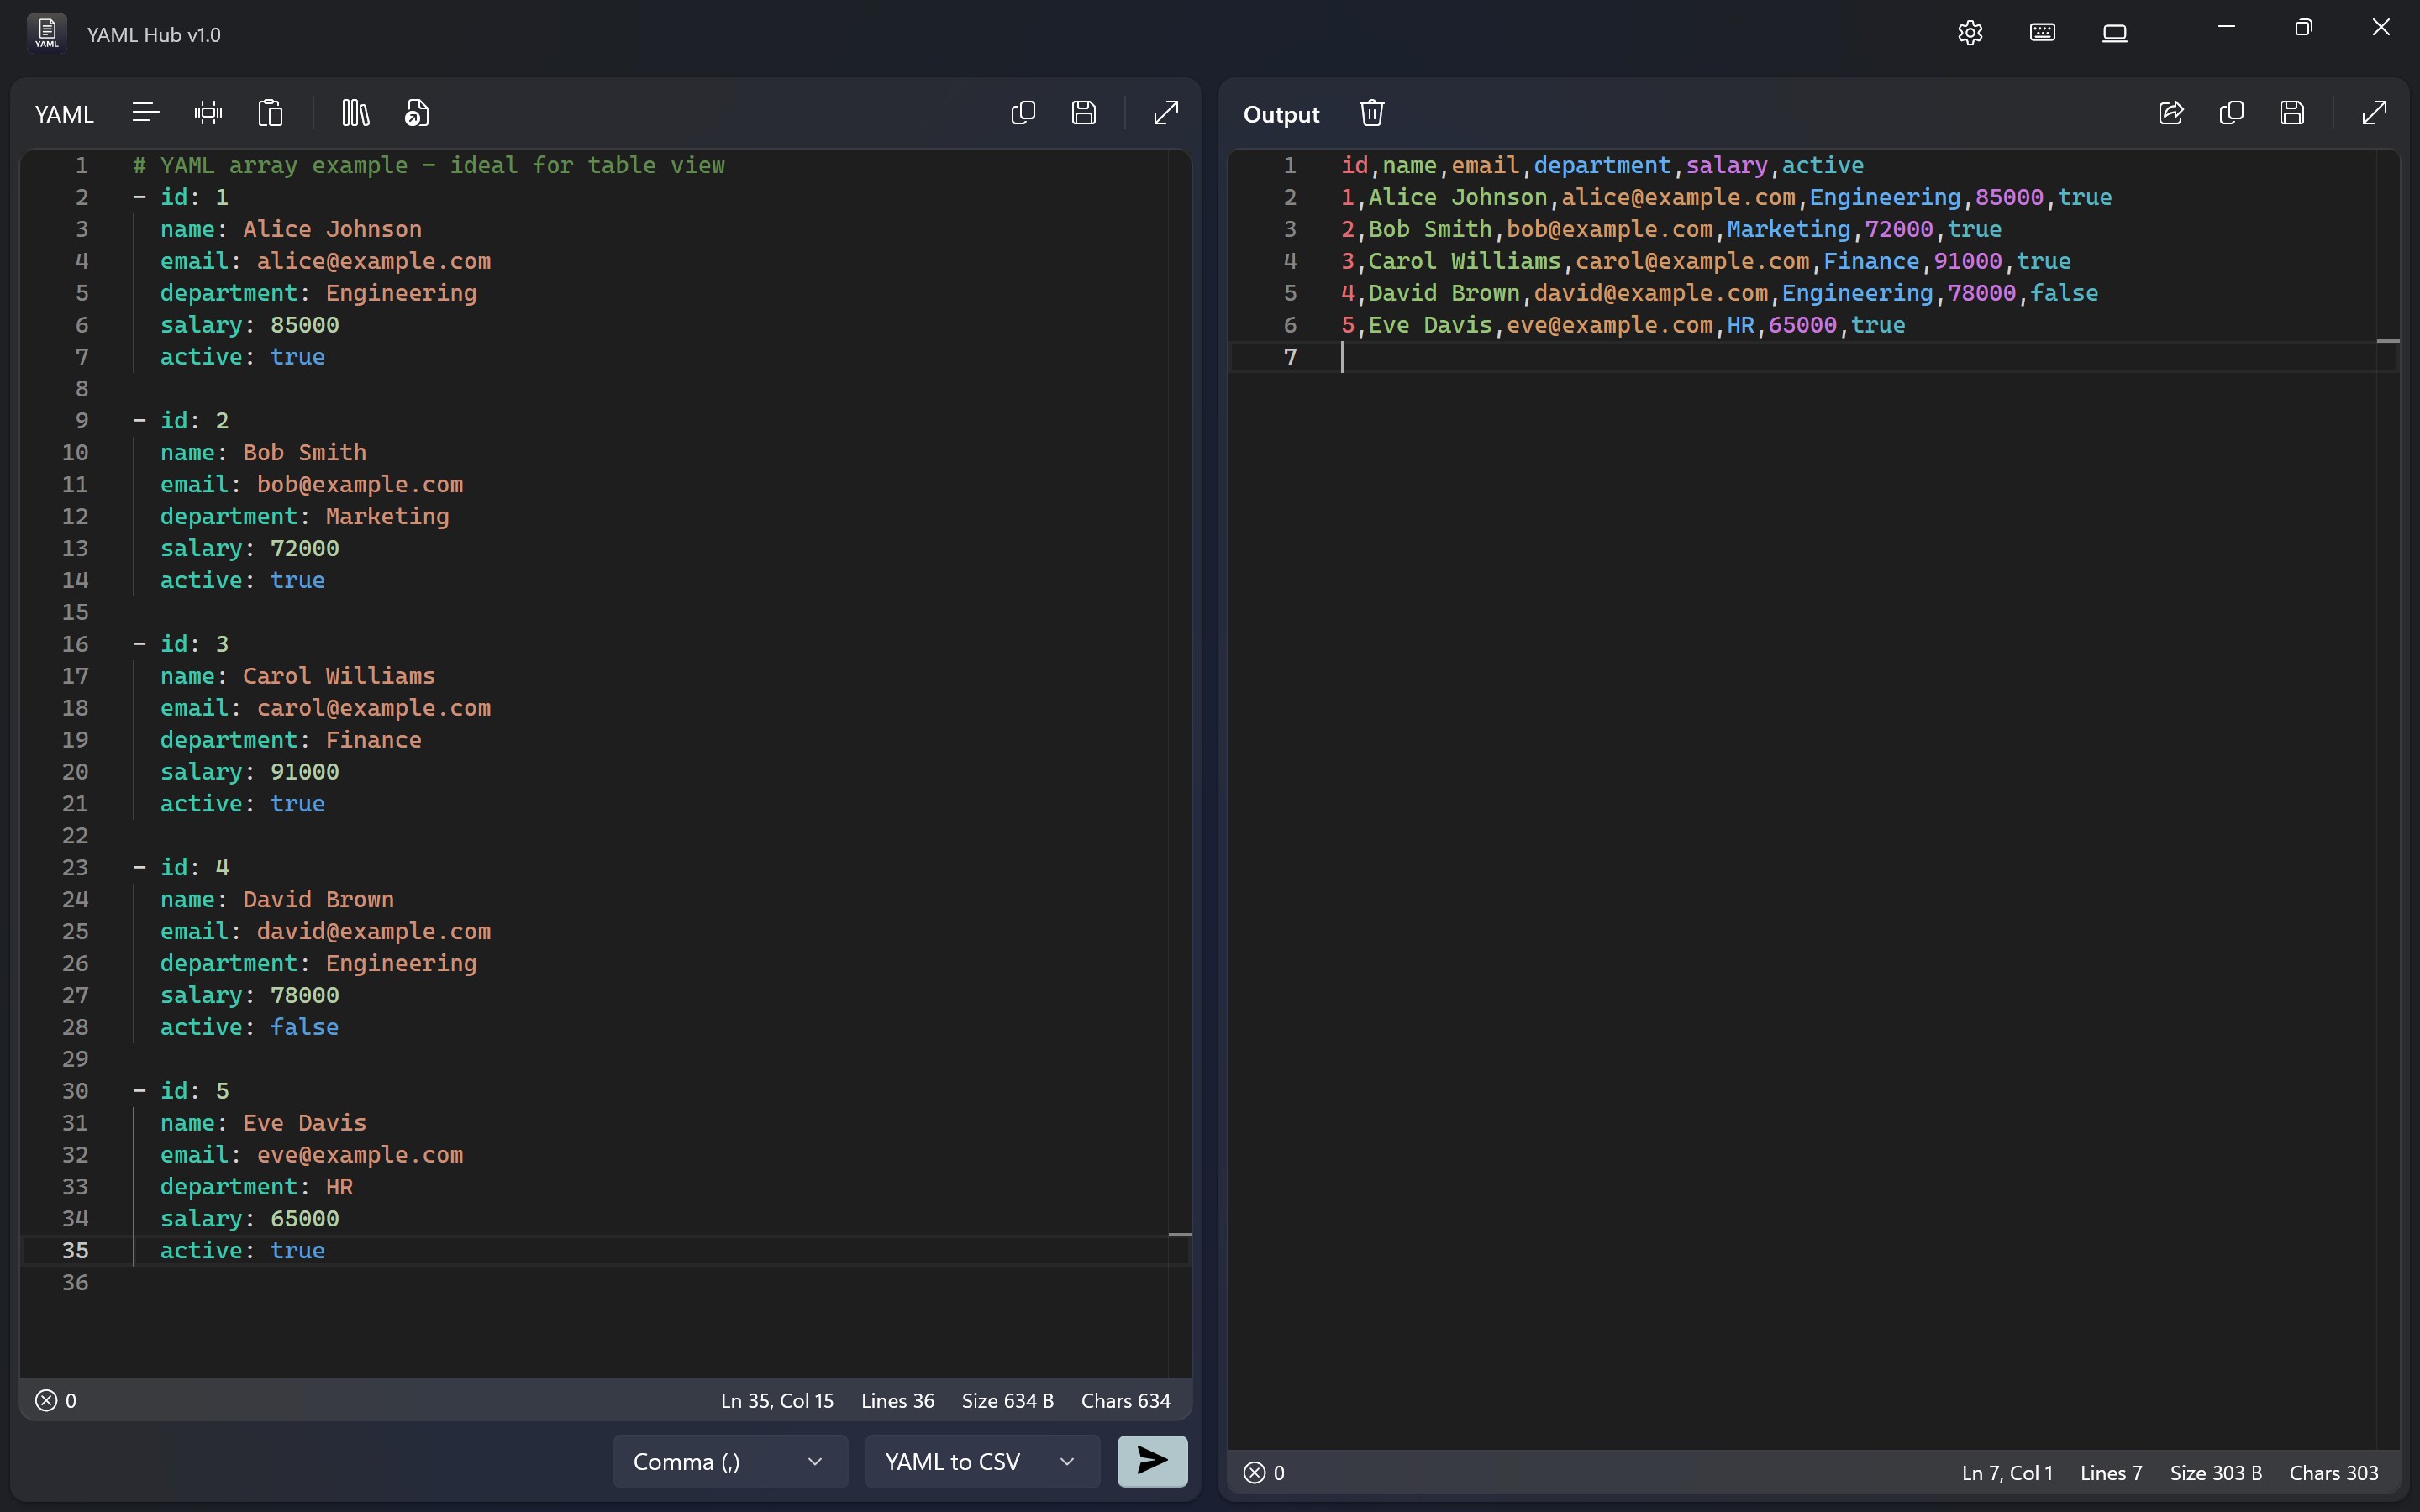Click the Bob Smith CSV row in Output
Image resolution: width=2420 pixels, height=1512 pixels.
1671,229
